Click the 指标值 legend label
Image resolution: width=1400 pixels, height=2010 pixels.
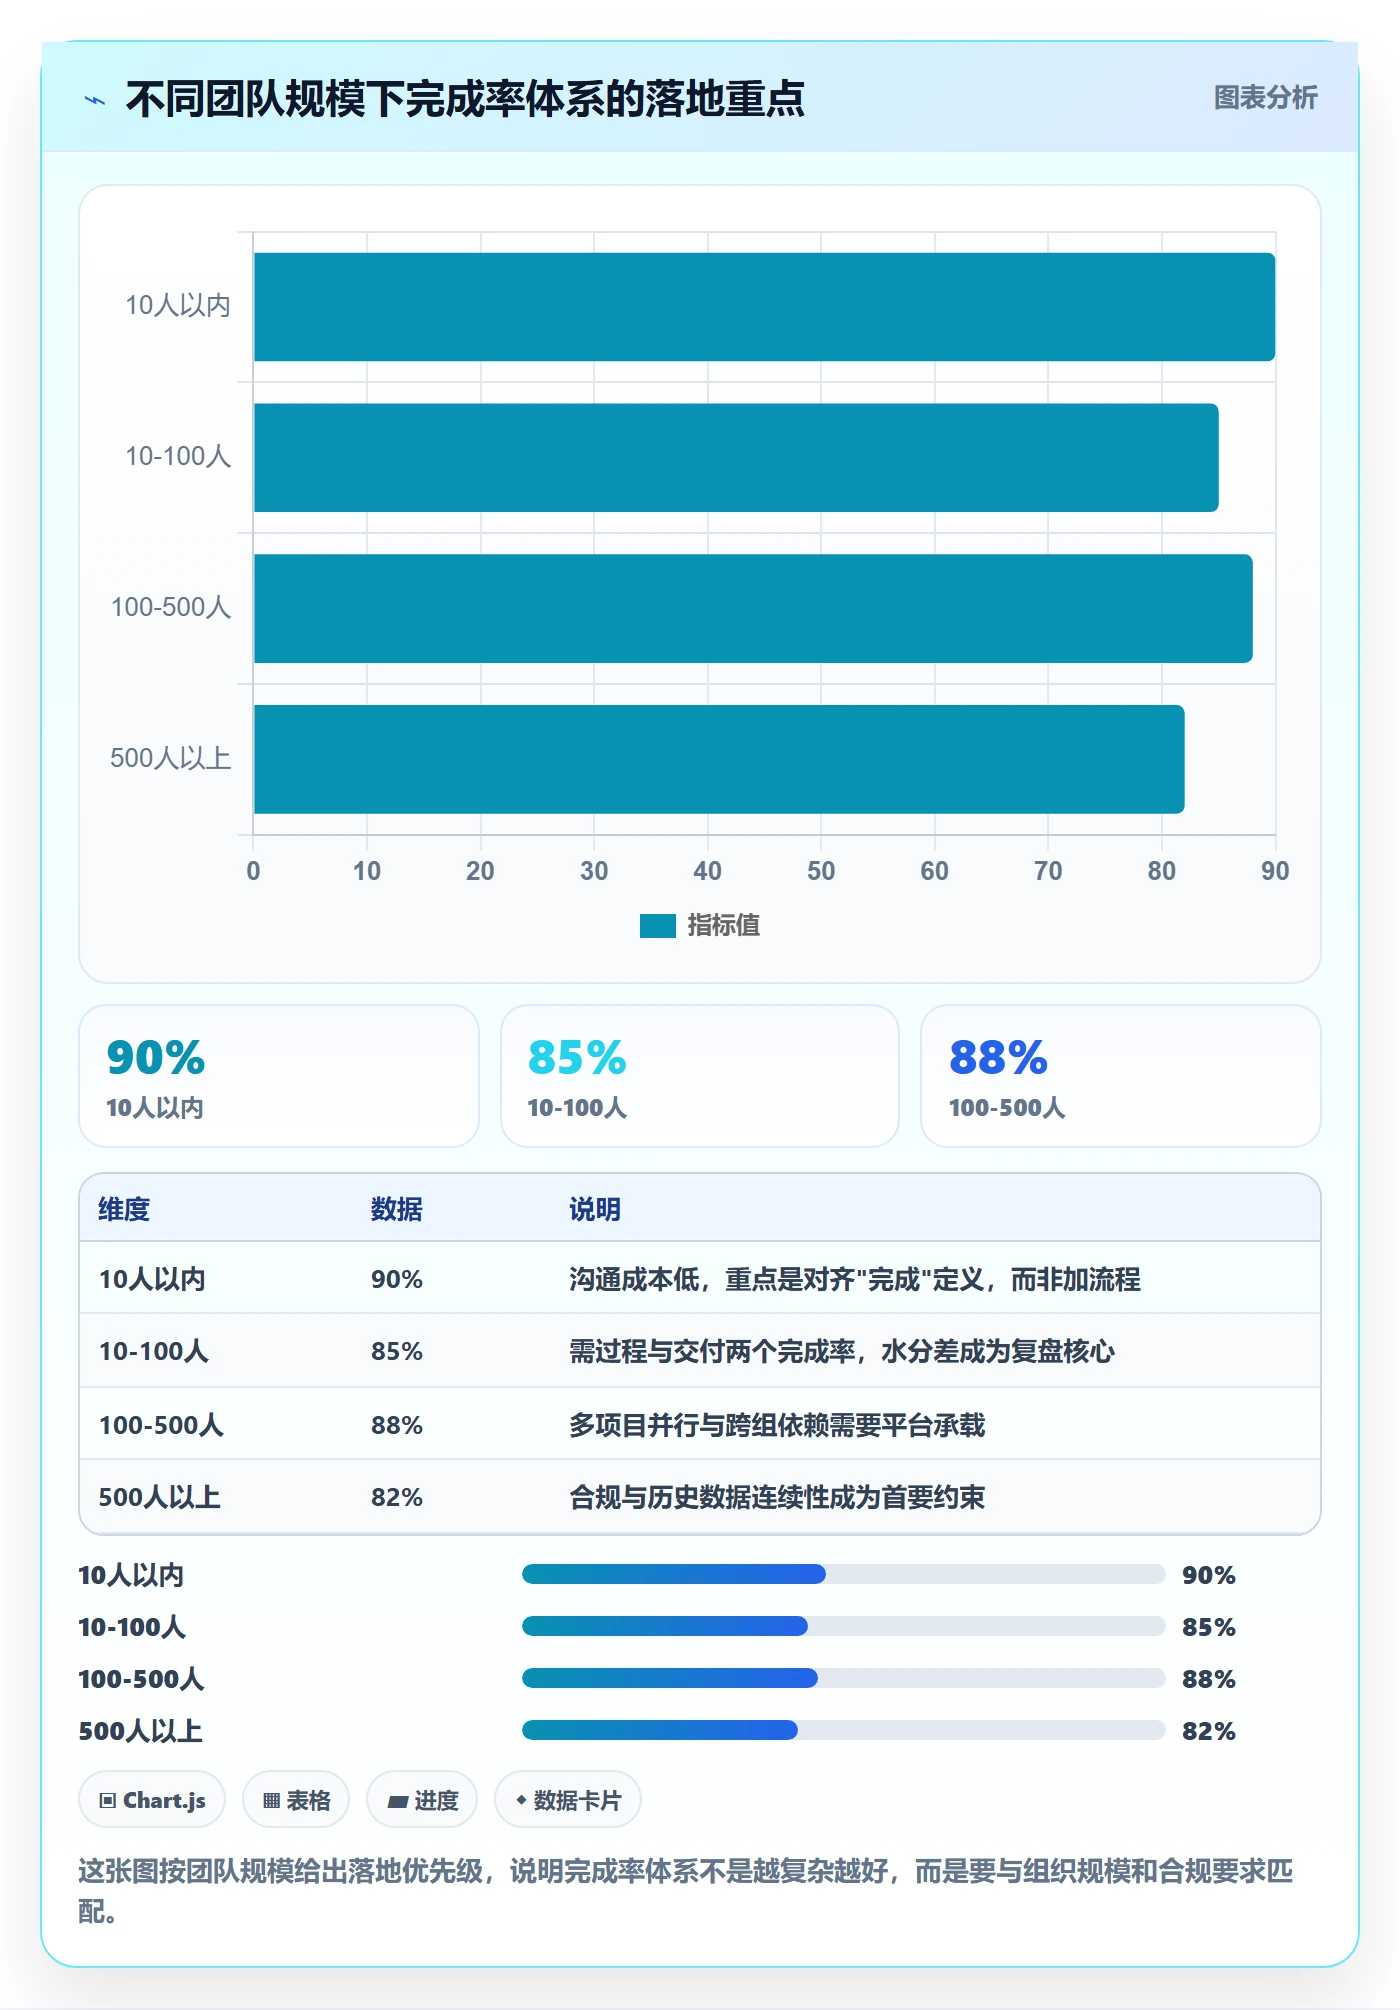(x=723, y=926)
